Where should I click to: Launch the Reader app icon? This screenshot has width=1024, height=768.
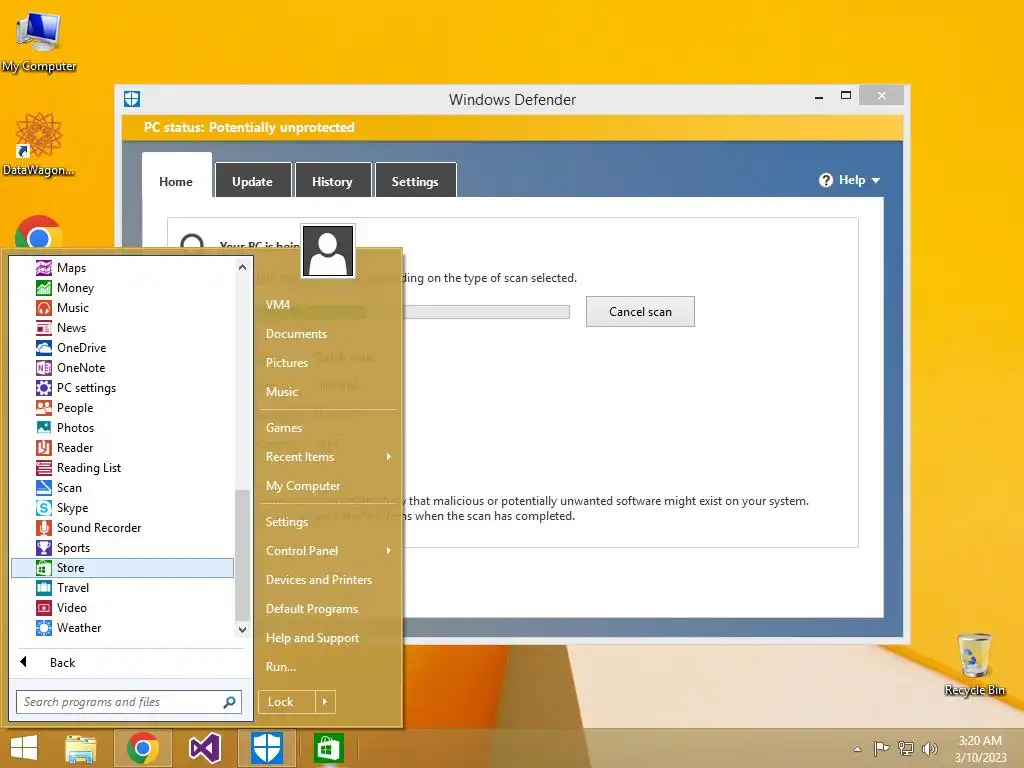pyautogui.click(x=44, y=448)
